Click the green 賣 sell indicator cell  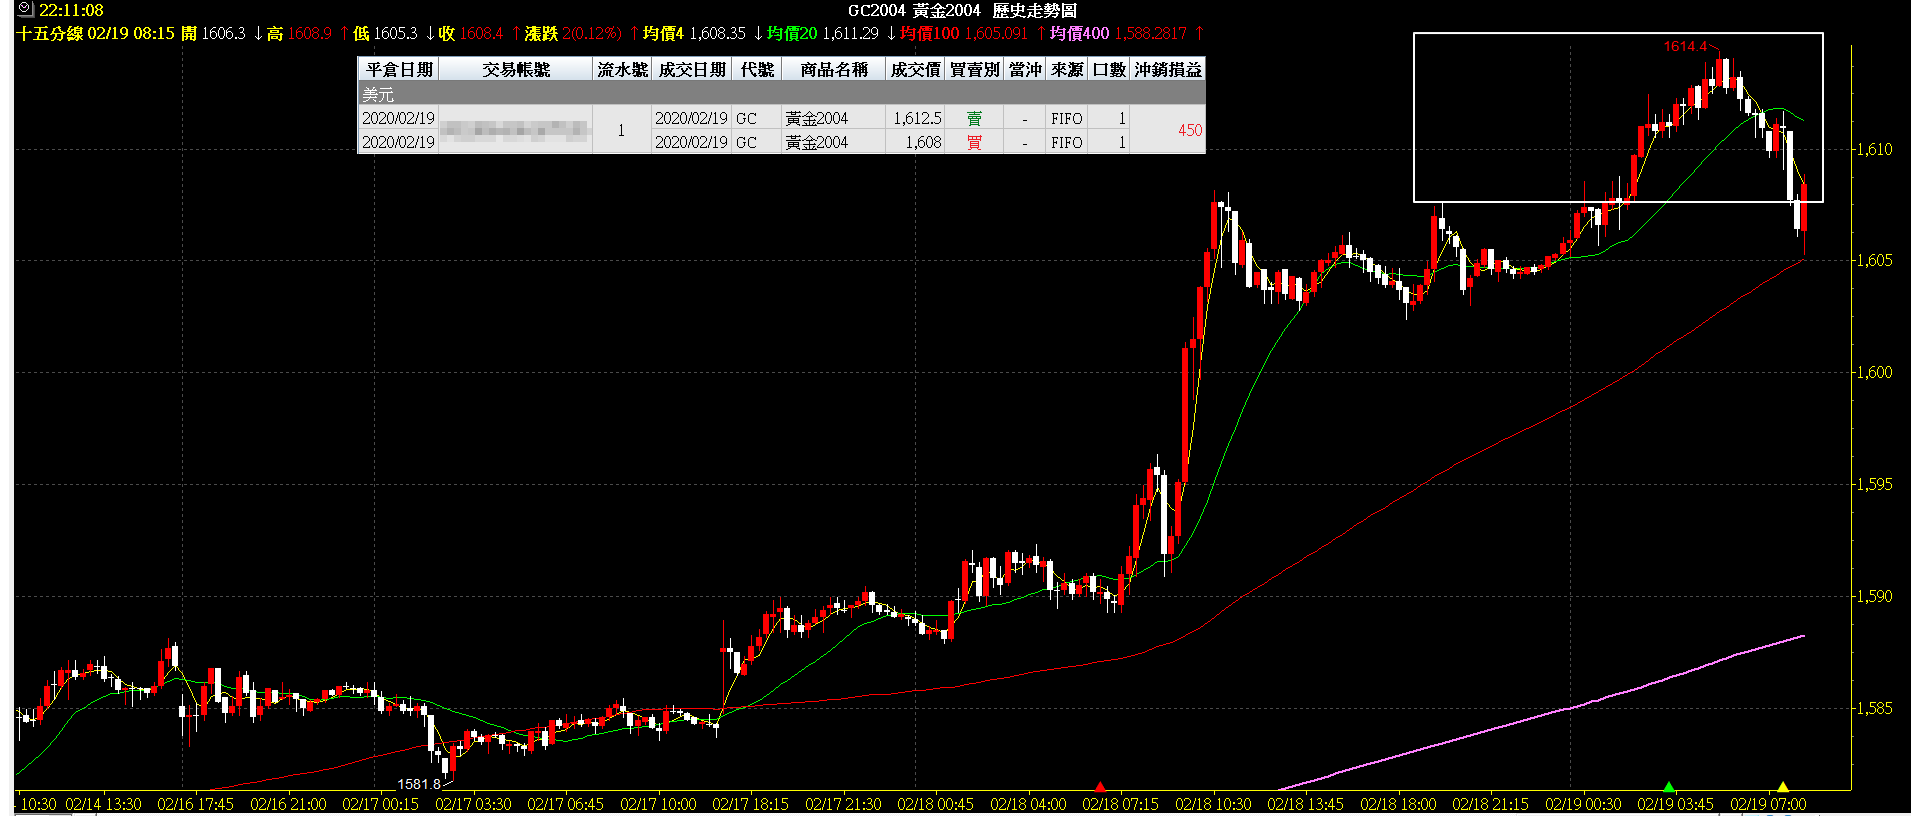point(974,118)
